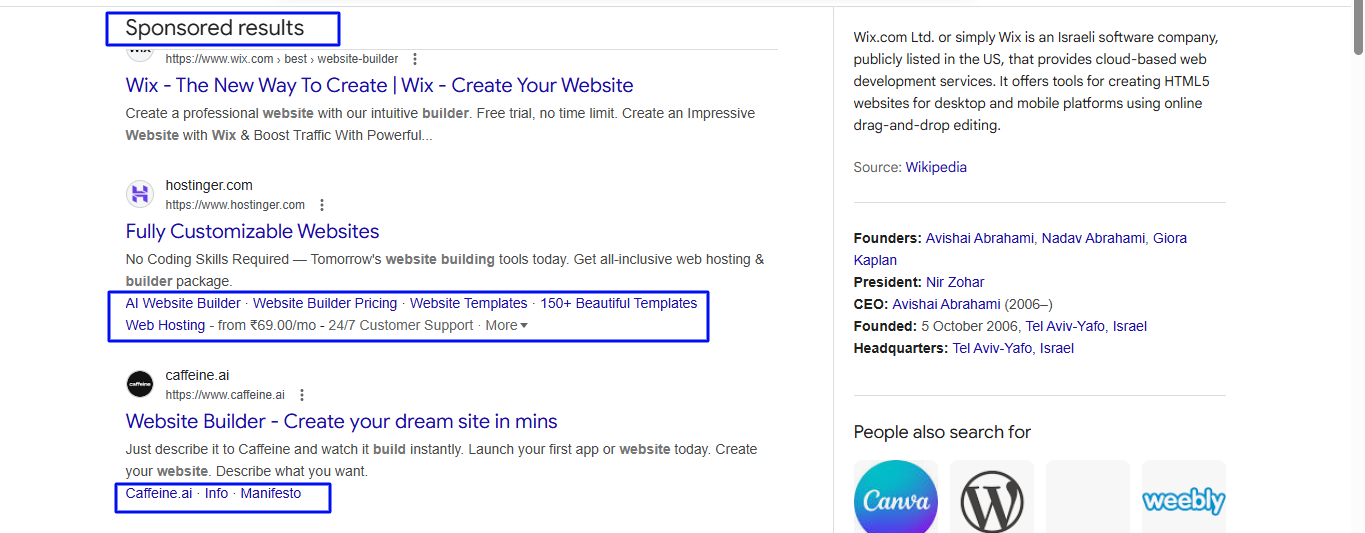The image size is (1365, 533).
Task: Open the WordPress logo in People also search for
Action: [x=992, y=497]
